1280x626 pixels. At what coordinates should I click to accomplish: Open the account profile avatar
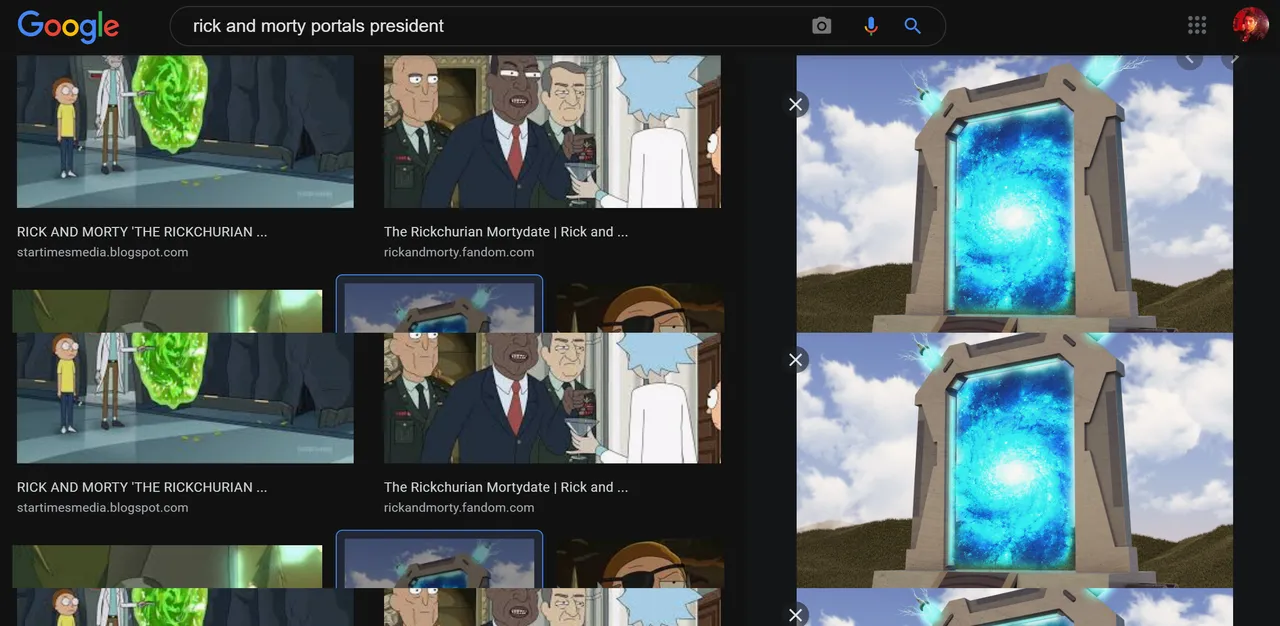[x=1251, y=25]
